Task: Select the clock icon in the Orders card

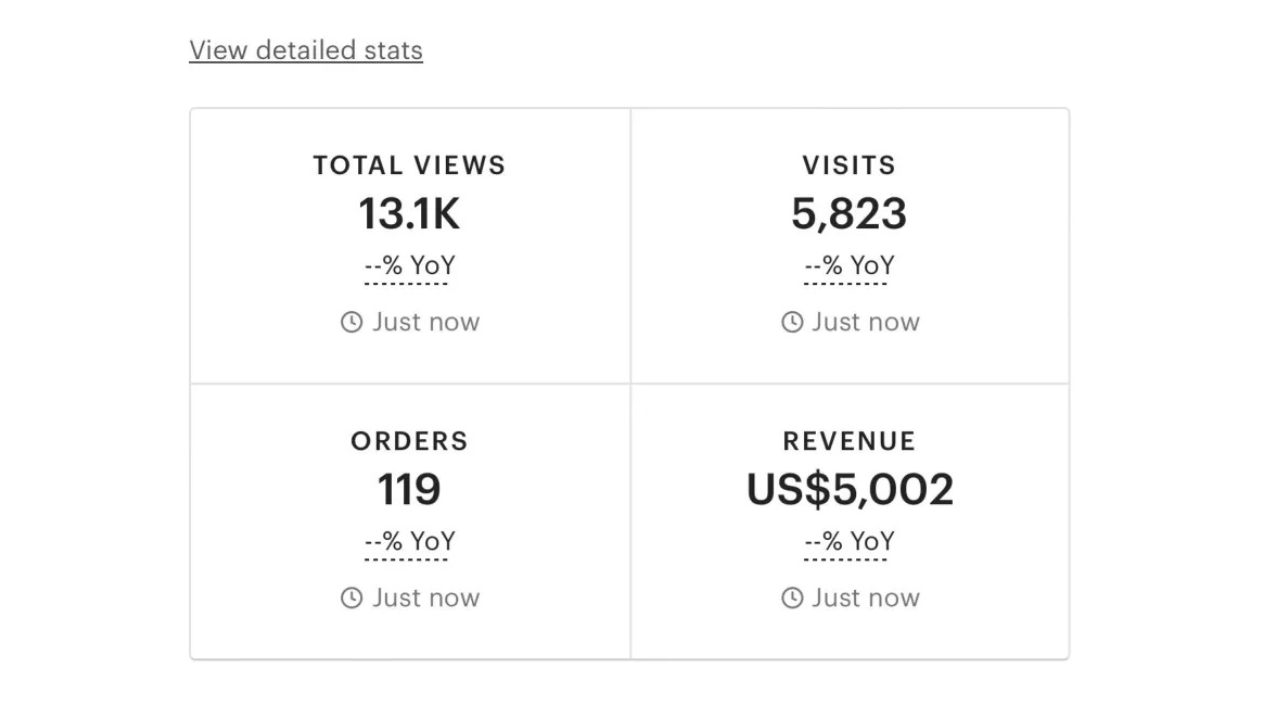Action: (351, 598)
